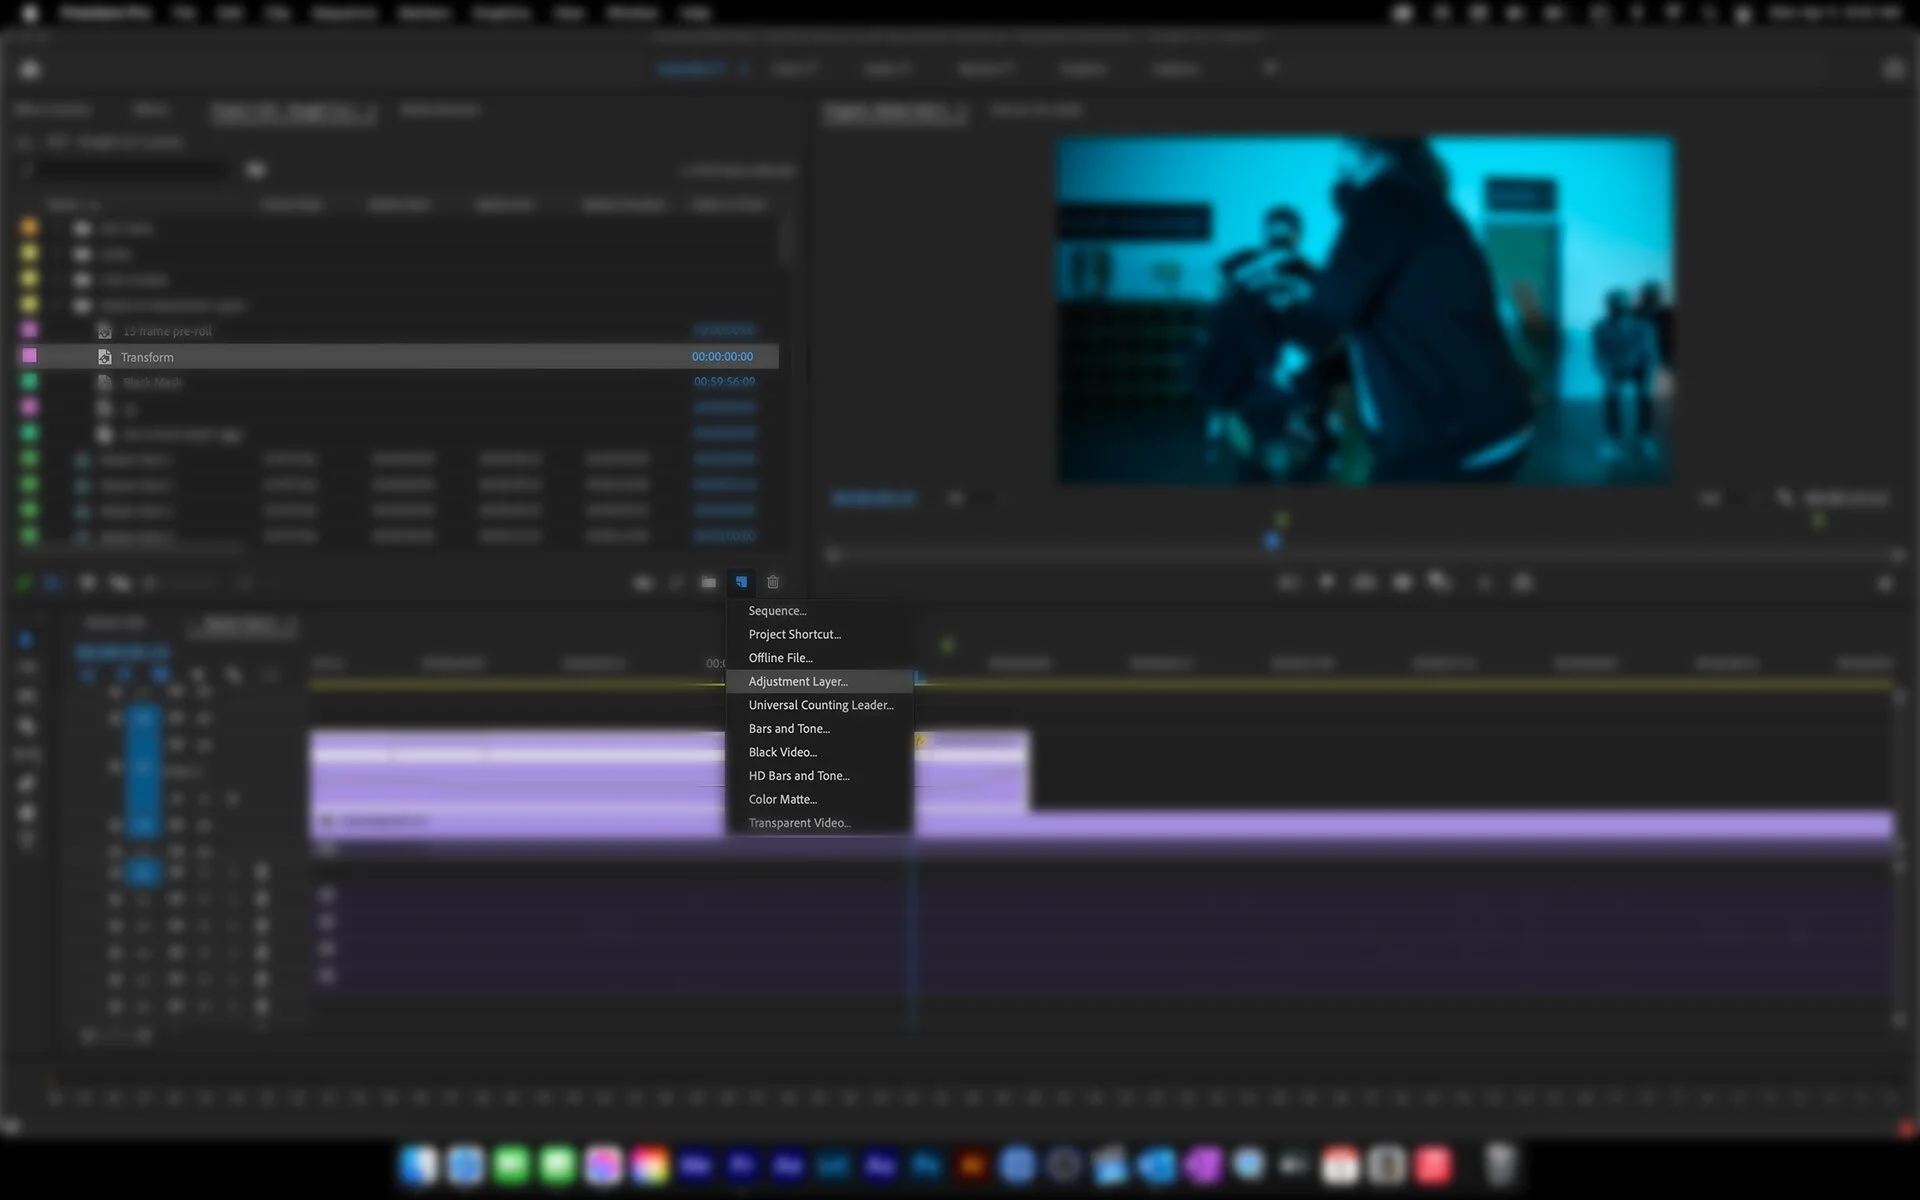
Task: Select the Selection tool in the Tools panel
Action: [x=26, y=640]
